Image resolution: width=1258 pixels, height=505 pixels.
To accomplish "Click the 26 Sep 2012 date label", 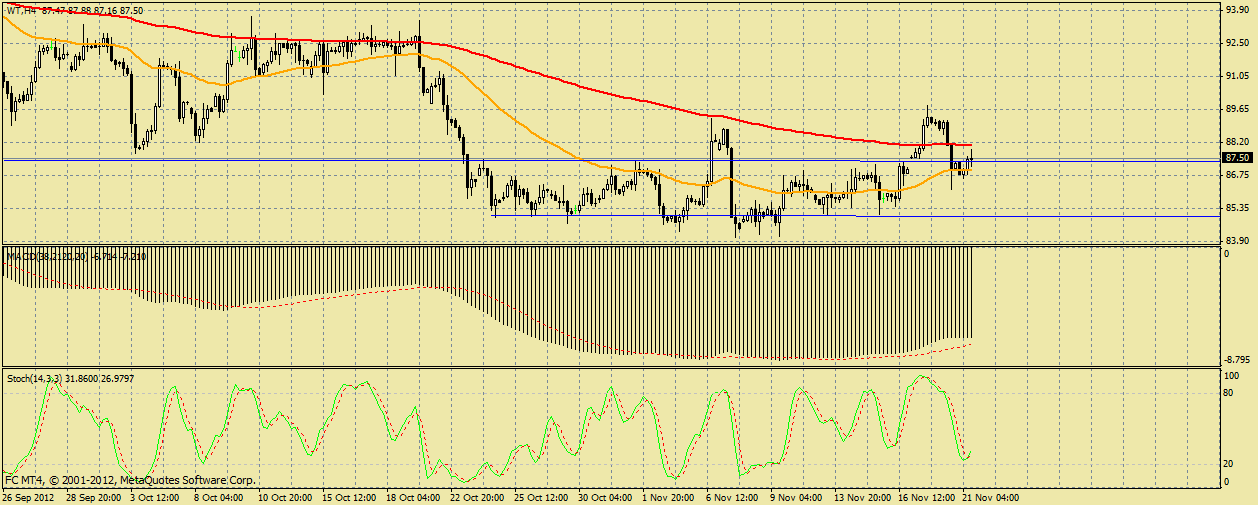I will tap(29, 497).
